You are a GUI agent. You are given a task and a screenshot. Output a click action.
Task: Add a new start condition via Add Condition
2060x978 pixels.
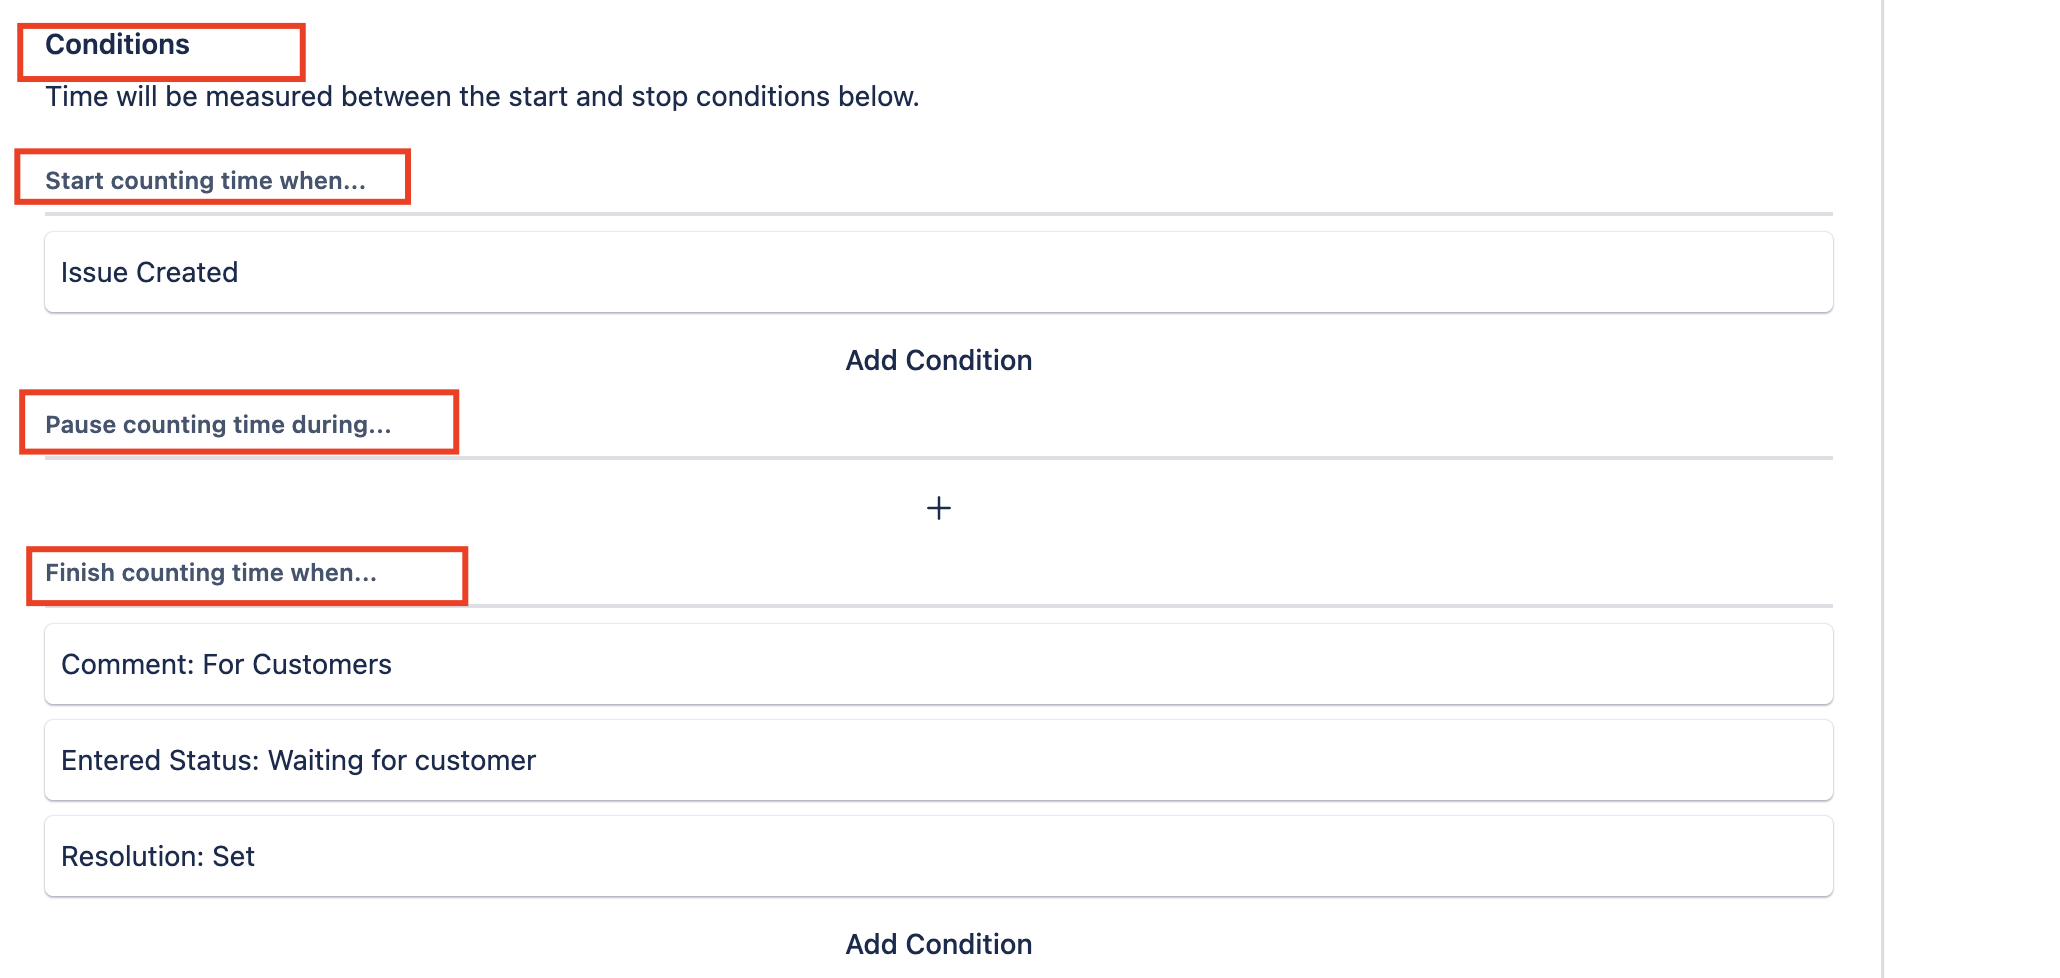[x=938, y=360]
